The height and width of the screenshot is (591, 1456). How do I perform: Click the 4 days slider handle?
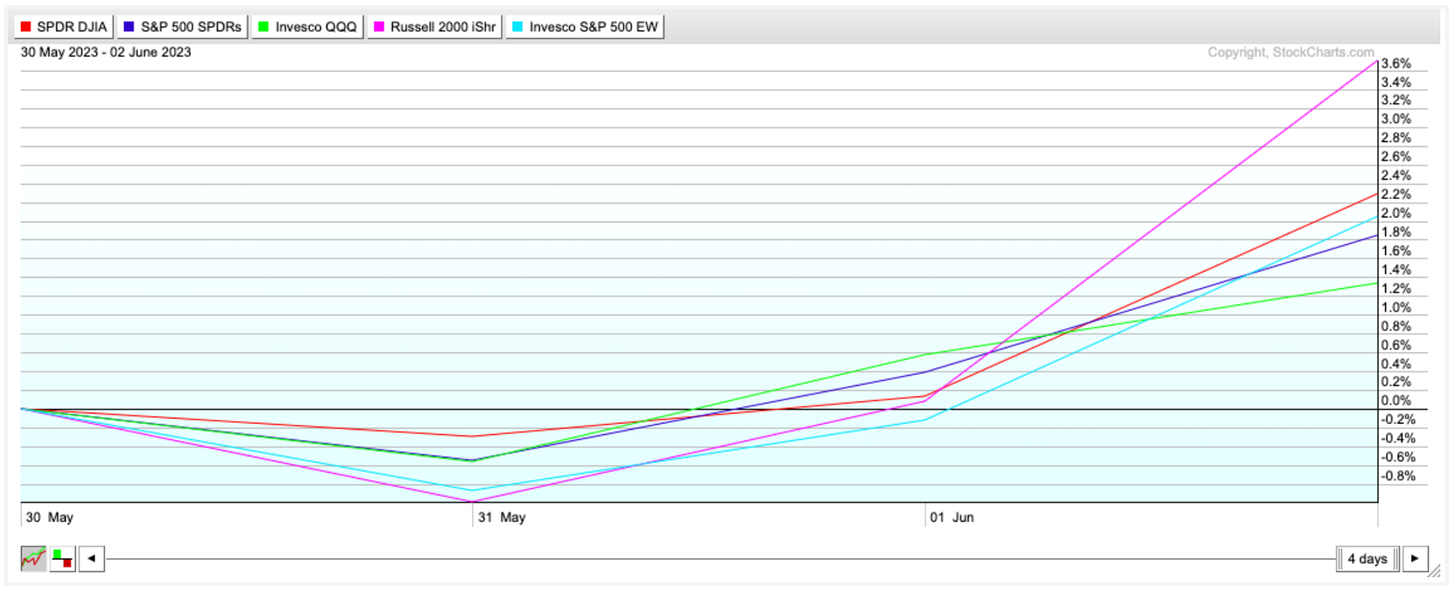point(1367,558)
